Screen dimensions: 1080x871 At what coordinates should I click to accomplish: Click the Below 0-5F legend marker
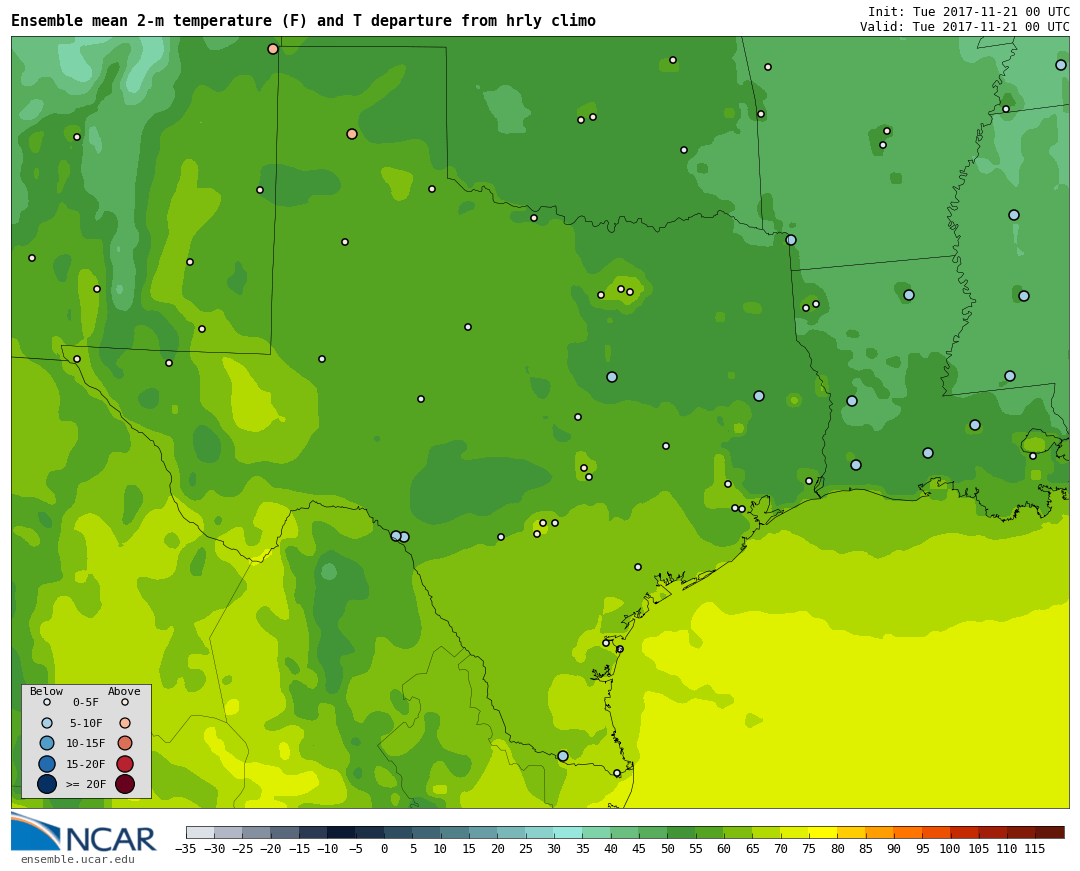point(47,703)
